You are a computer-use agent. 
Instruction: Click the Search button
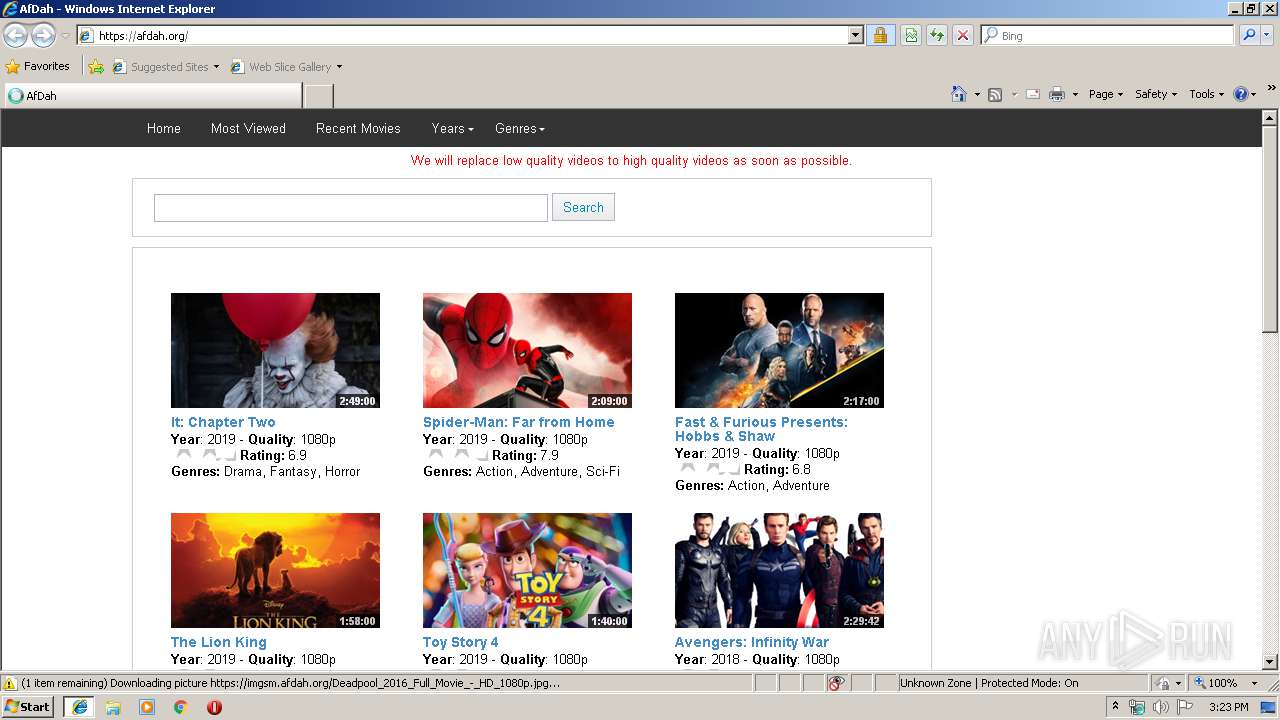(x=583, y=207)
